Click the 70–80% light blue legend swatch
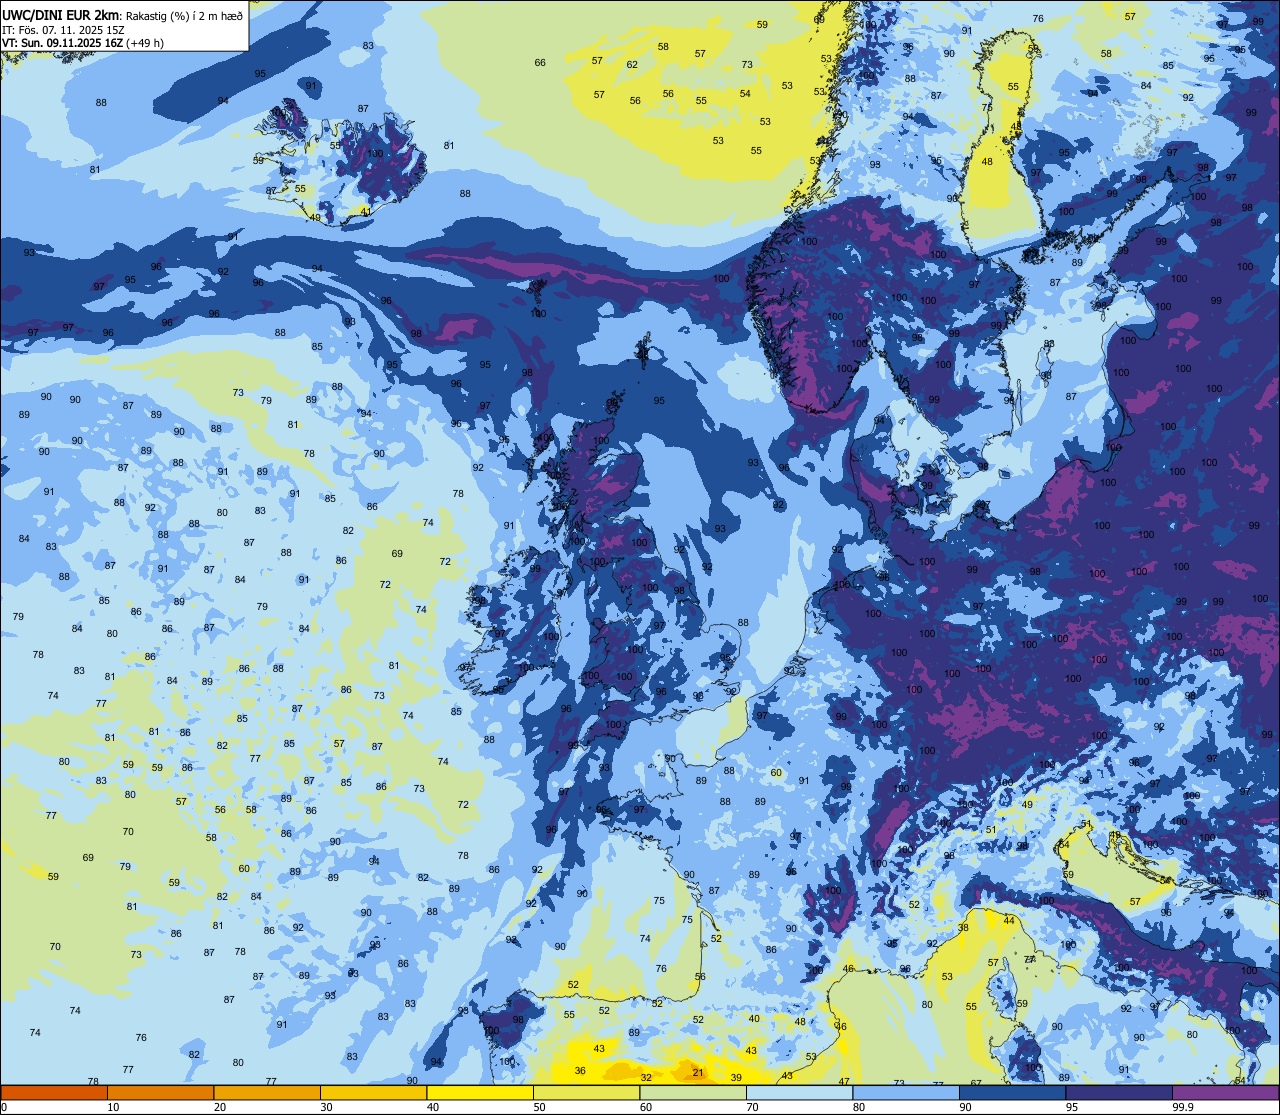 click(799, 1092)
